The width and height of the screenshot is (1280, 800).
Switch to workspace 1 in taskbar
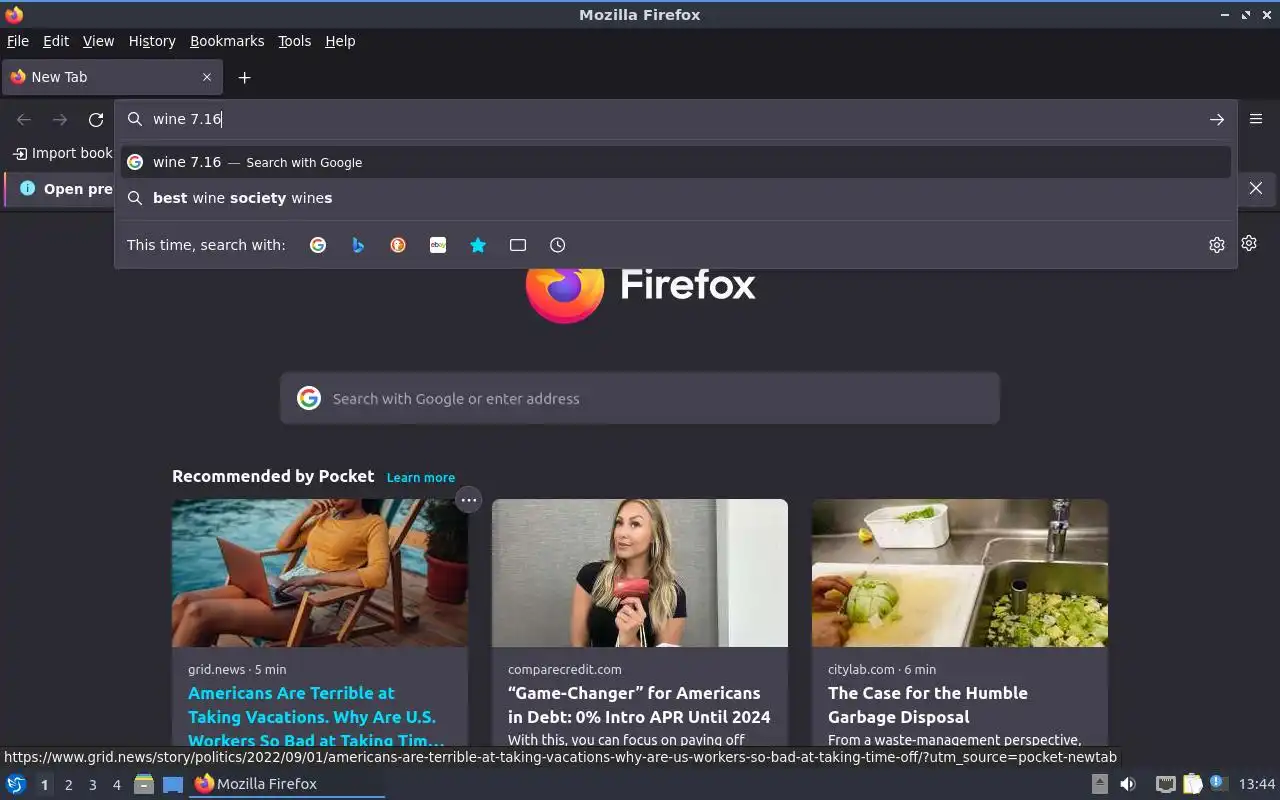44,785
